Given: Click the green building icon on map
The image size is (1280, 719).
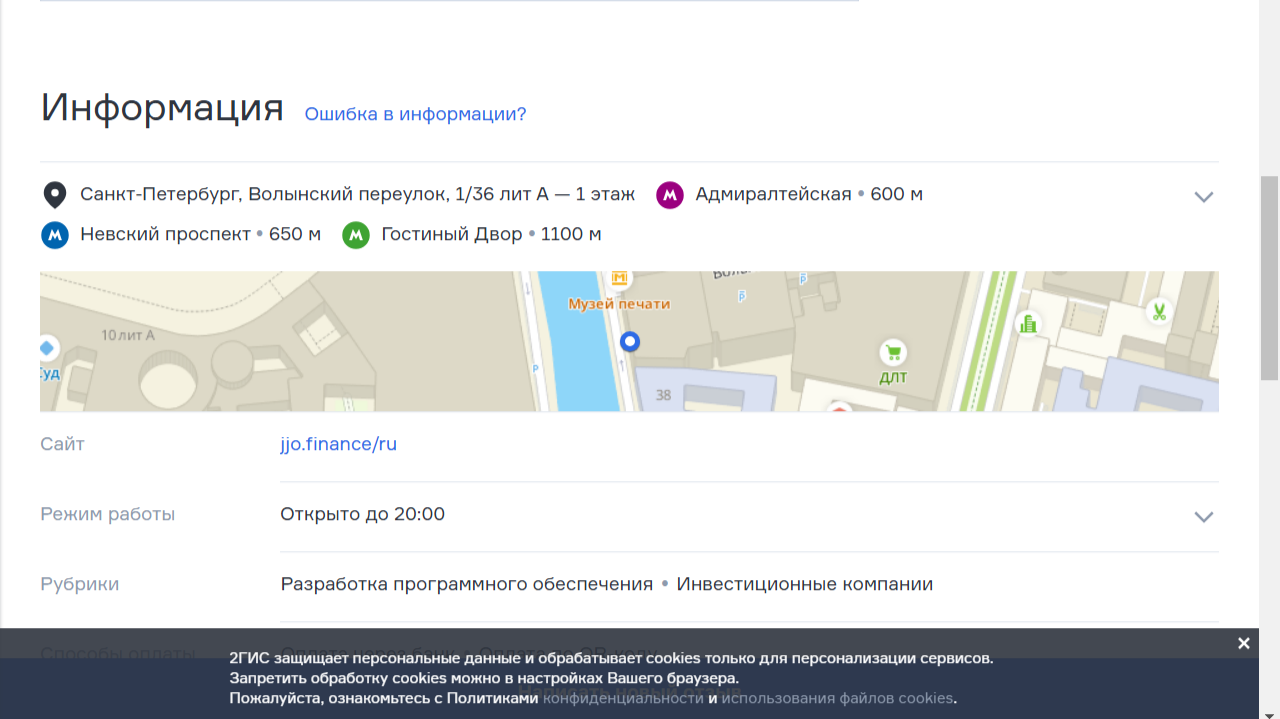Looking at the screenshot, I should coord(1027,323).
